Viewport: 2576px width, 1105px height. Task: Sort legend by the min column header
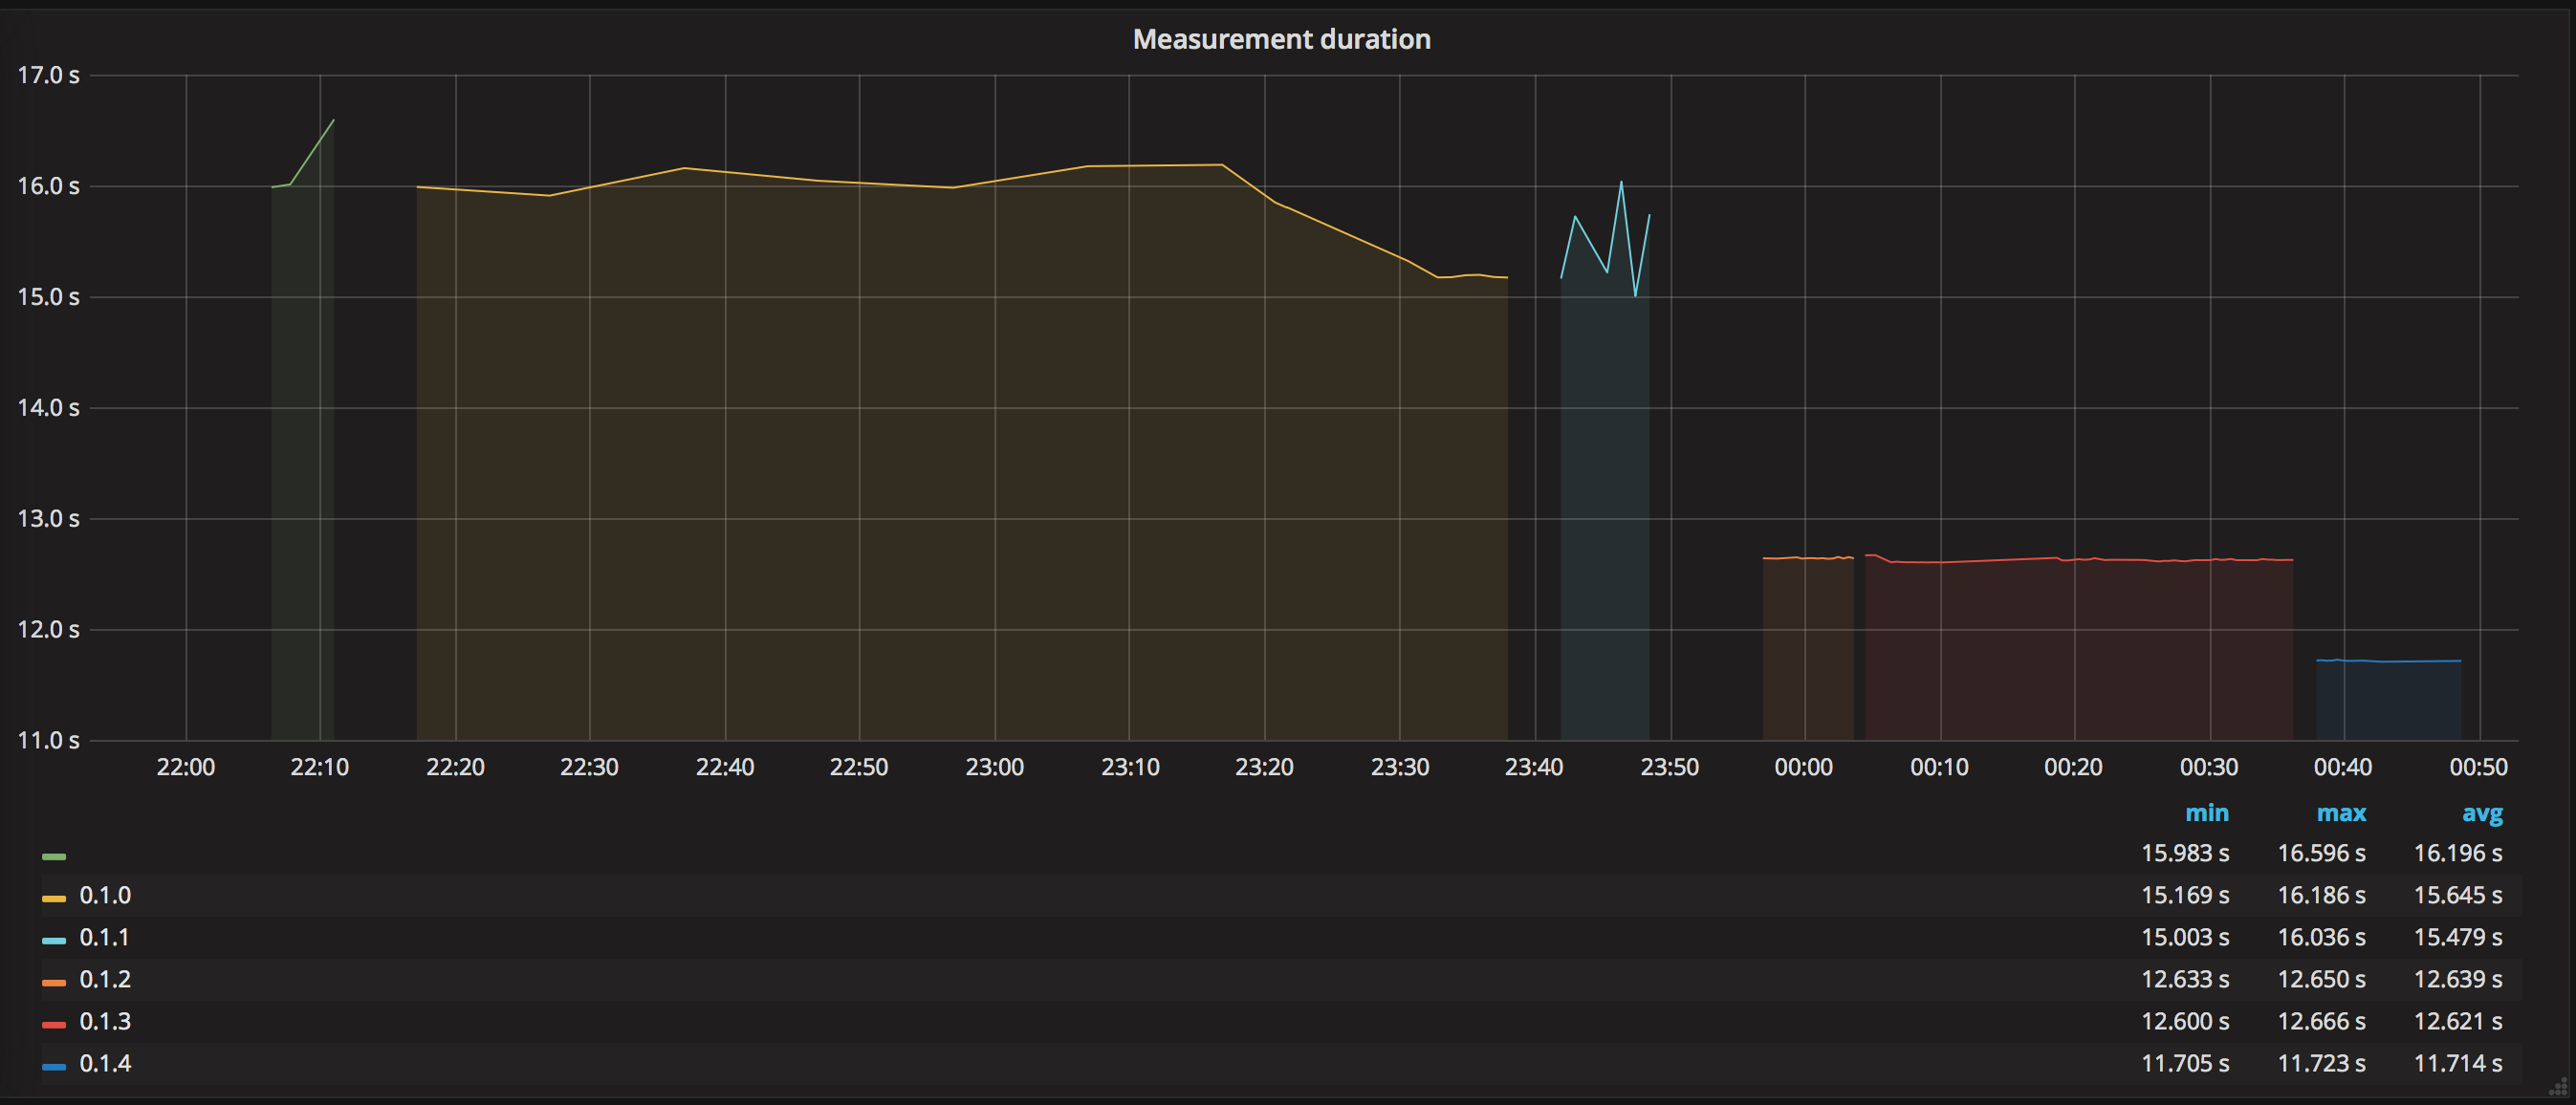click(x=2207, y=812)
